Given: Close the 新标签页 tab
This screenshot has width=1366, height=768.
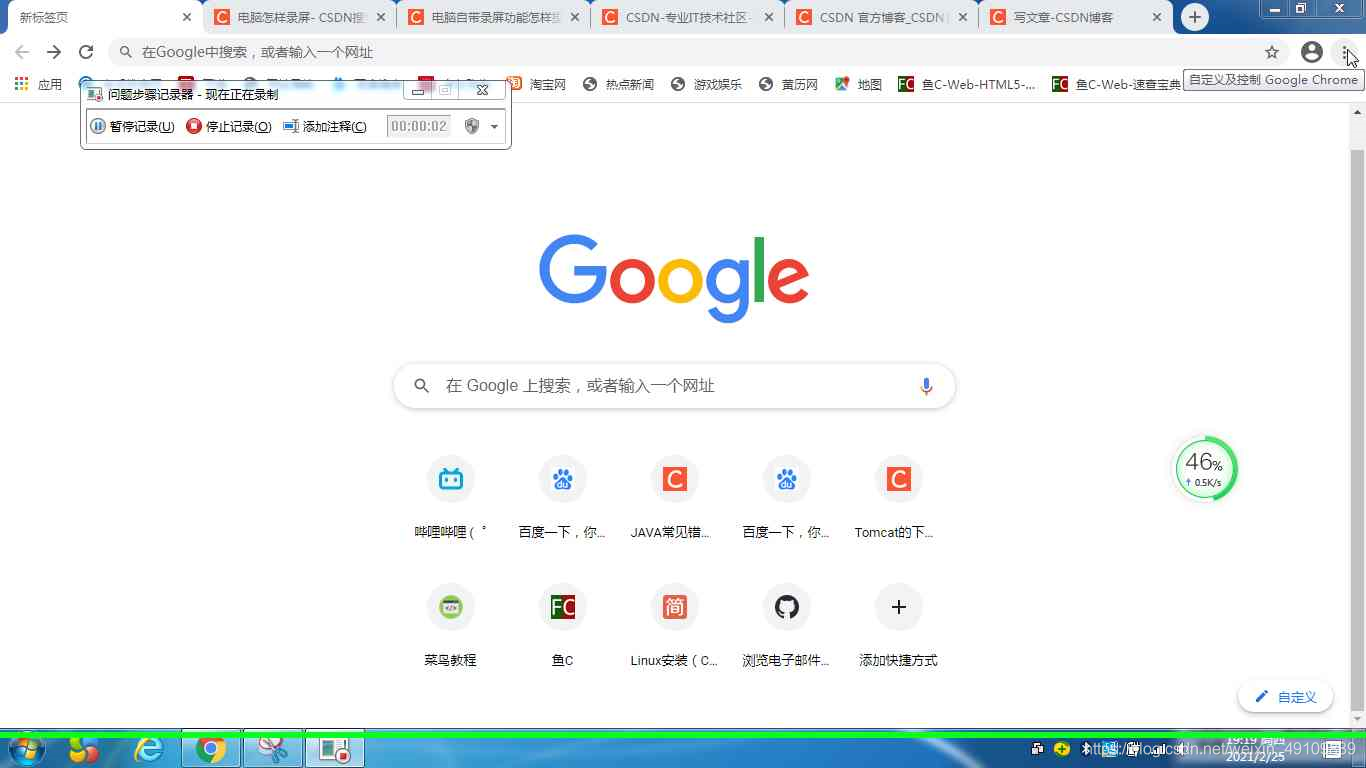Looking at the screenshot, I should pyautogui.click(x=187, y=17).
